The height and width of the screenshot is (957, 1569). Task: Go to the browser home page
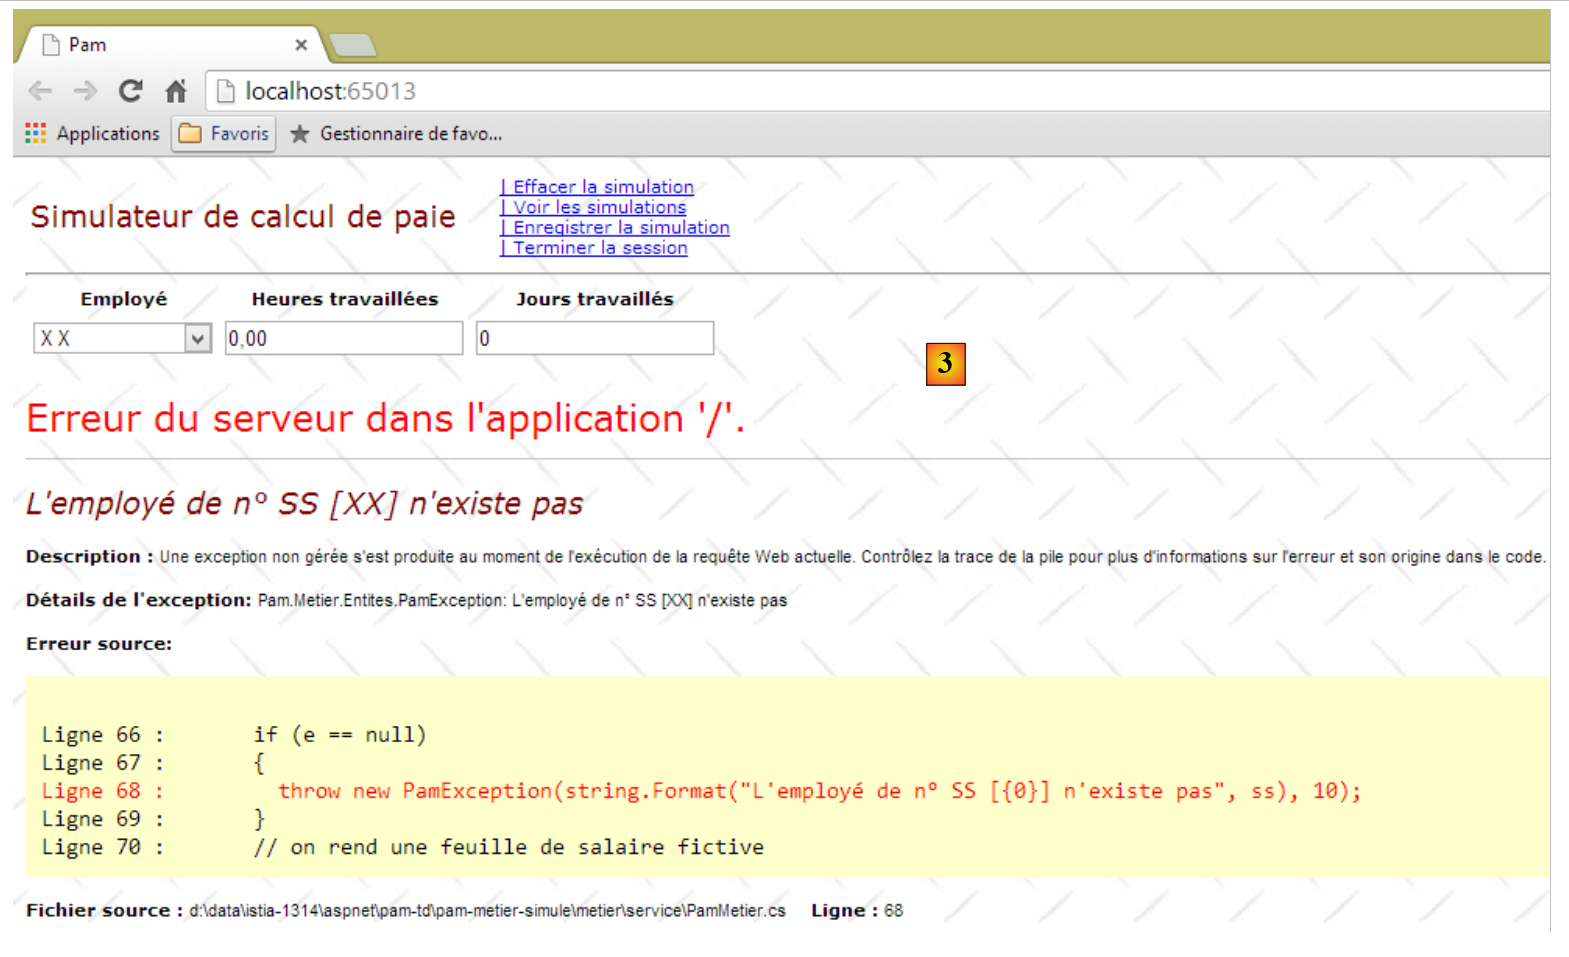click(x=176, y=91)
